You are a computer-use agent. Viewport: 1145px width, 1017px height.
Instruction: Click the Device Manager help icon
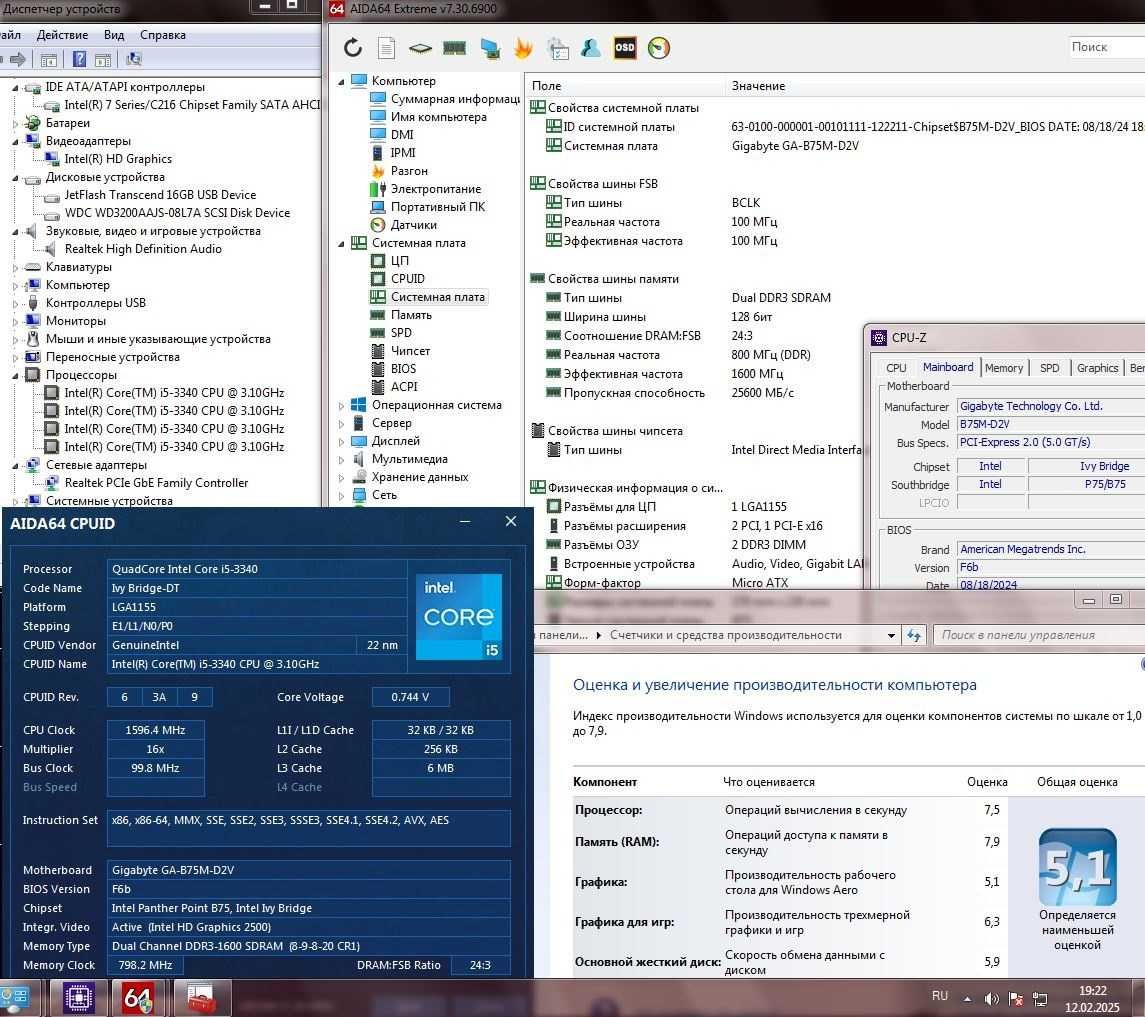coord(80,60)
